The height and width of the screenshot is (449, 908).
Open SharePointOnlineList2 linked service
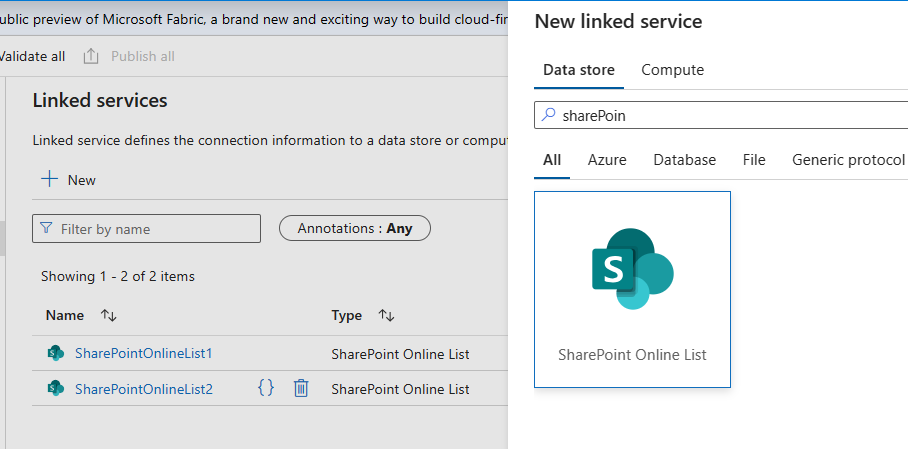click(x=144, y=389)
